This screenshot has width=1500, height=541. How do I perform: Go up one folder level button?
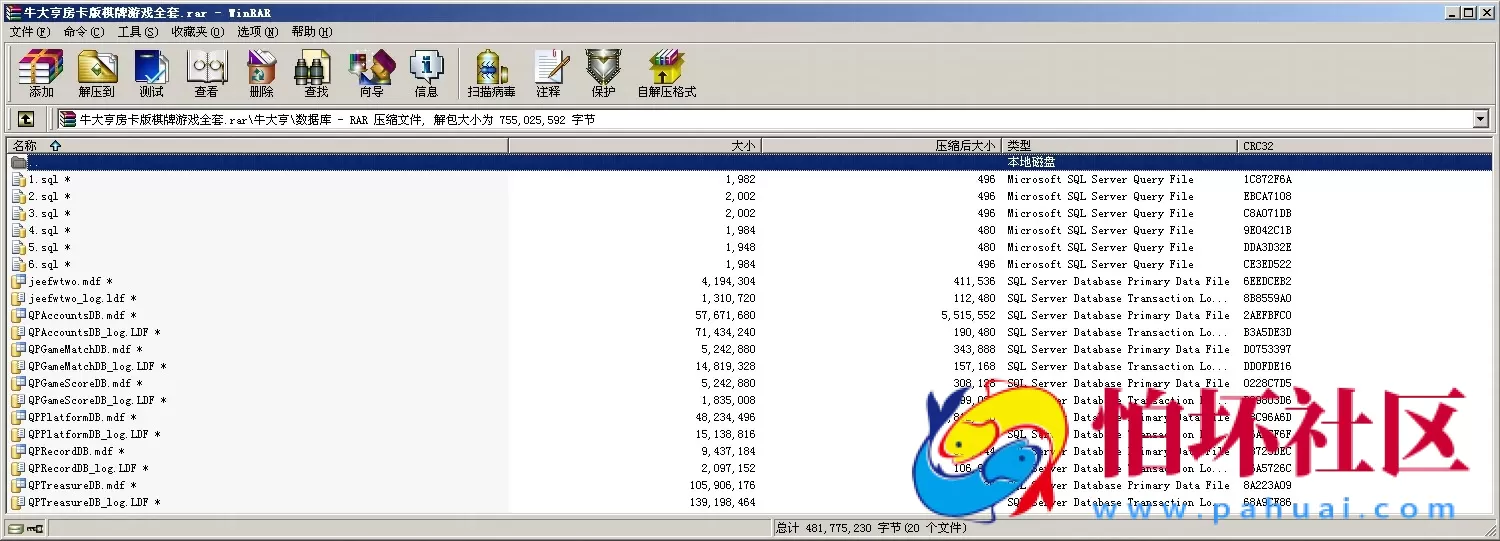click(x=26, y=119)
